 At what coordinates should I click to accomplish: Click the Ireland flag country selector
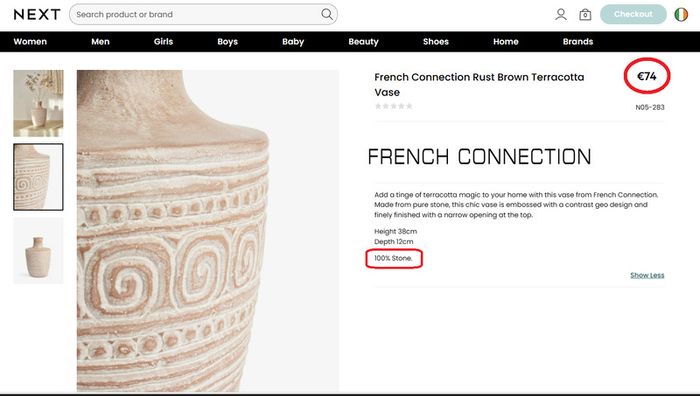pos(681,14)
